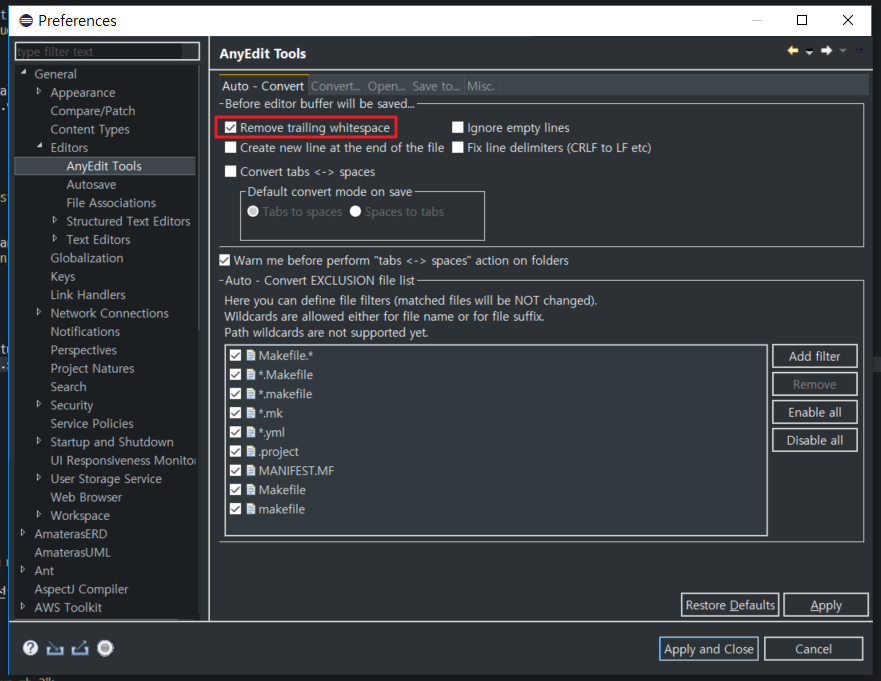Click the Export preferences icon
The width and height of the screenshot is (881, 681).
point(80,648)
